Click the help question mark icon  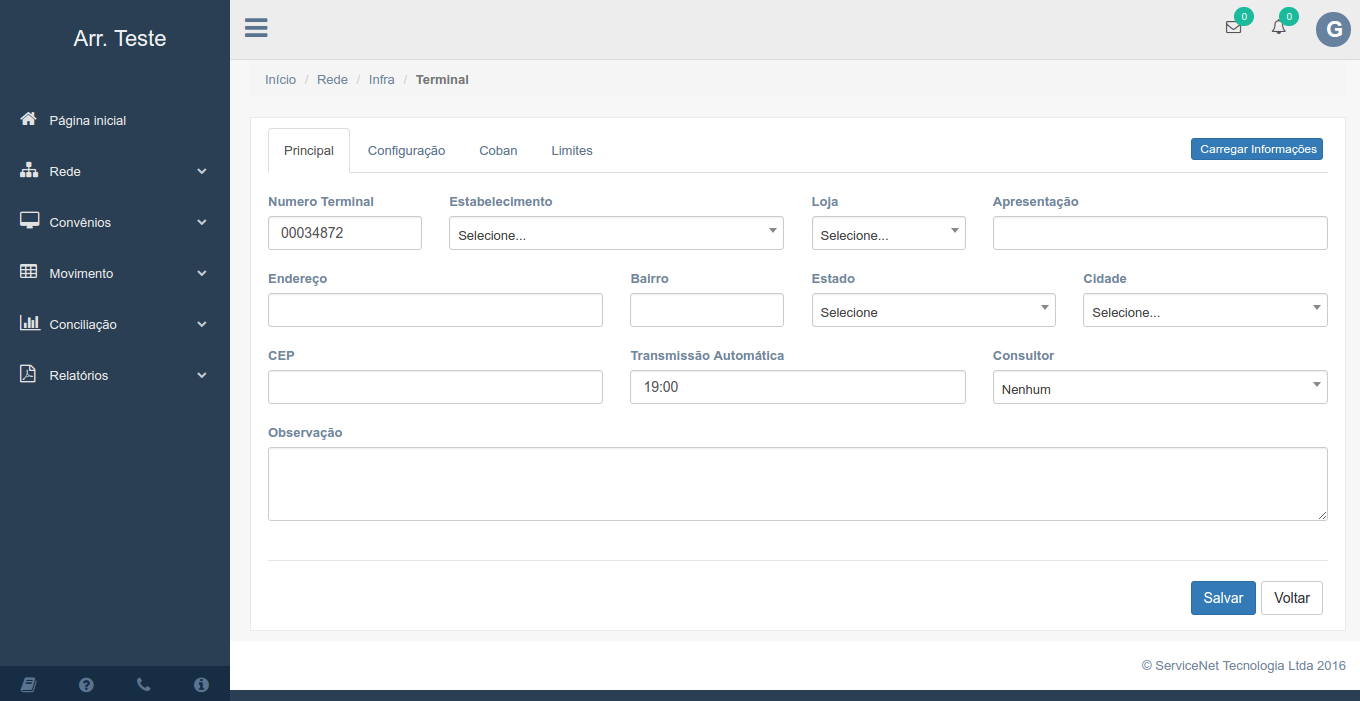coord(86,684)
